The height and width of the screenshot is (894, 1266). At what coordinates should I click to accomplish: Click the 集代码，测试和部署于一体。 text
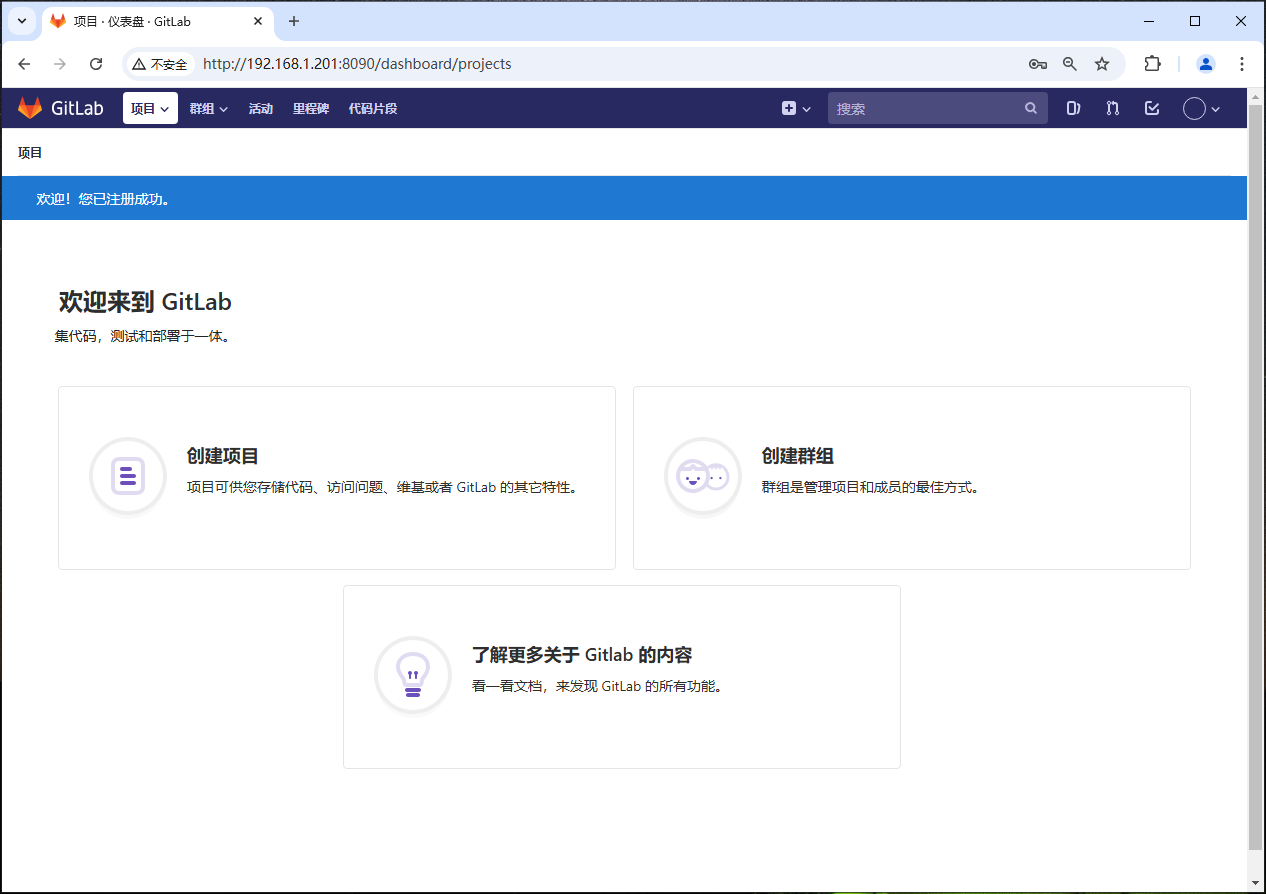pyautogui.click(x=144, y=337)
